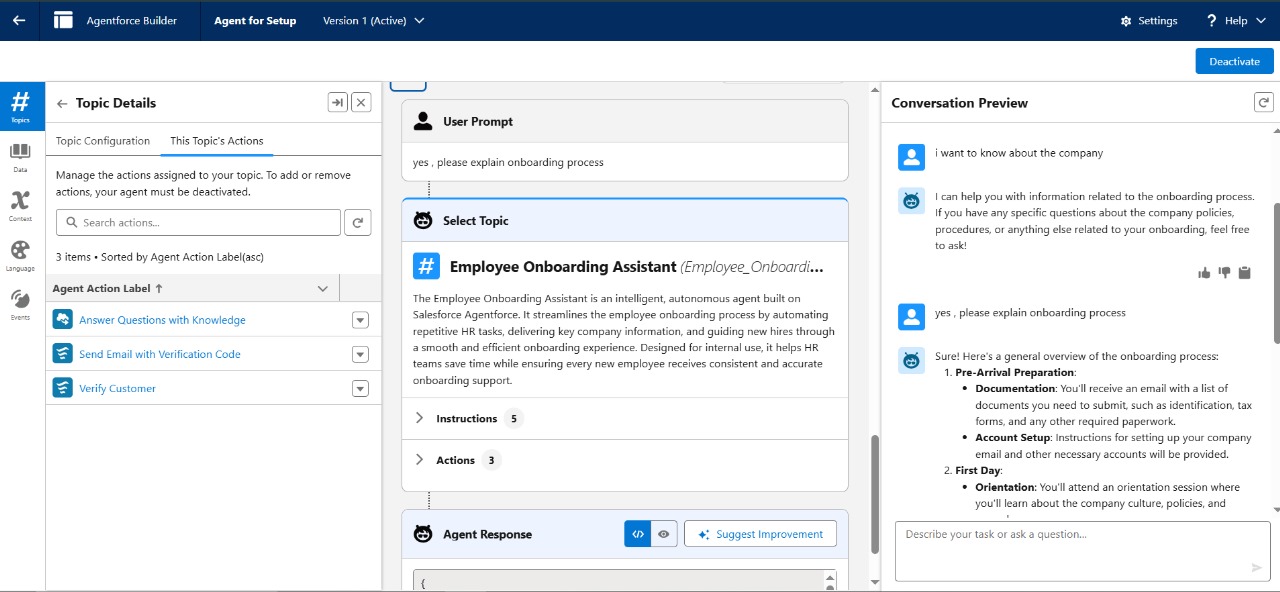Copy the agent's response with clipboard icon
Screen dimensions: 1280x592
[x=1245, y=272]
